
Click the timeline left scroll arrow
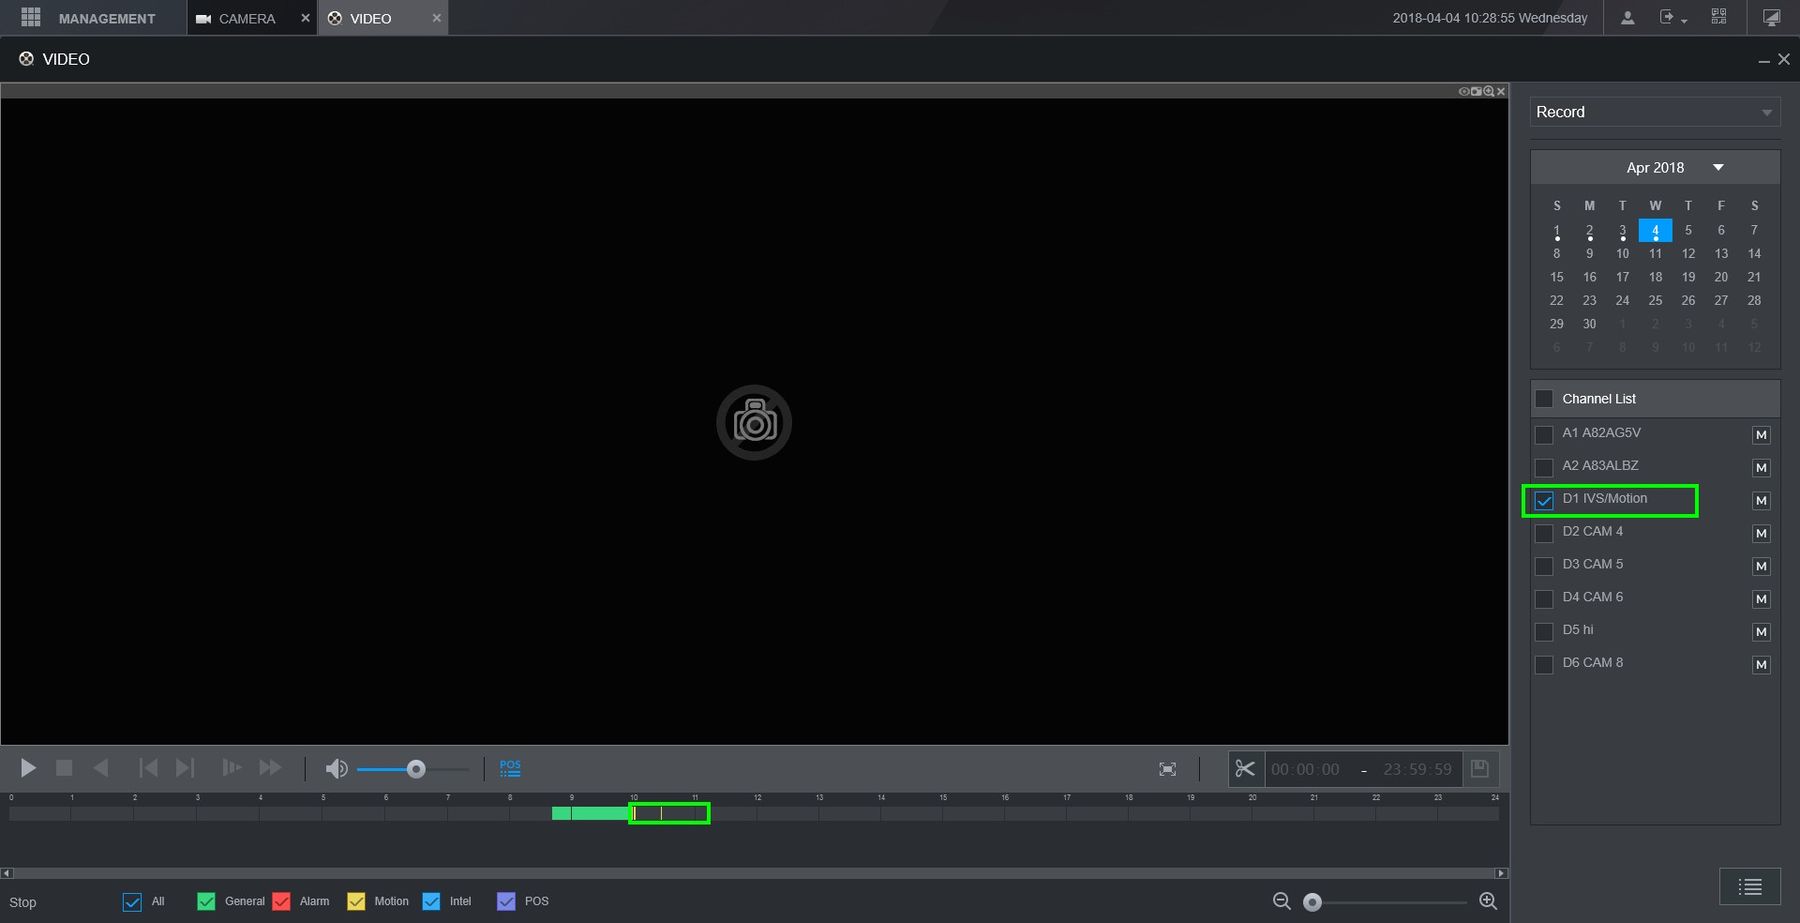pos(7,873)
